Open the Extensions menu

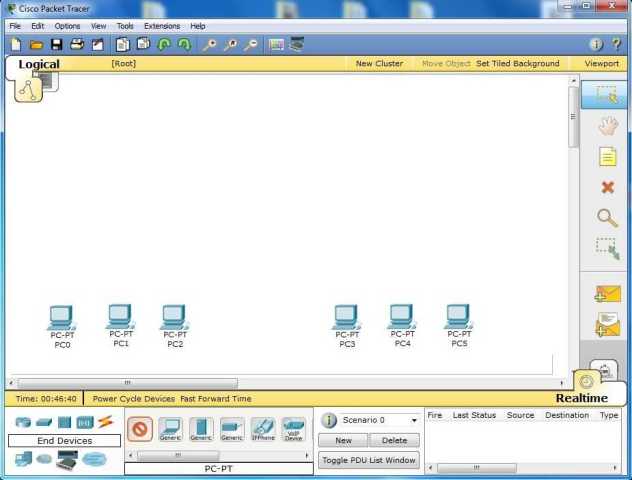point(162,26)
